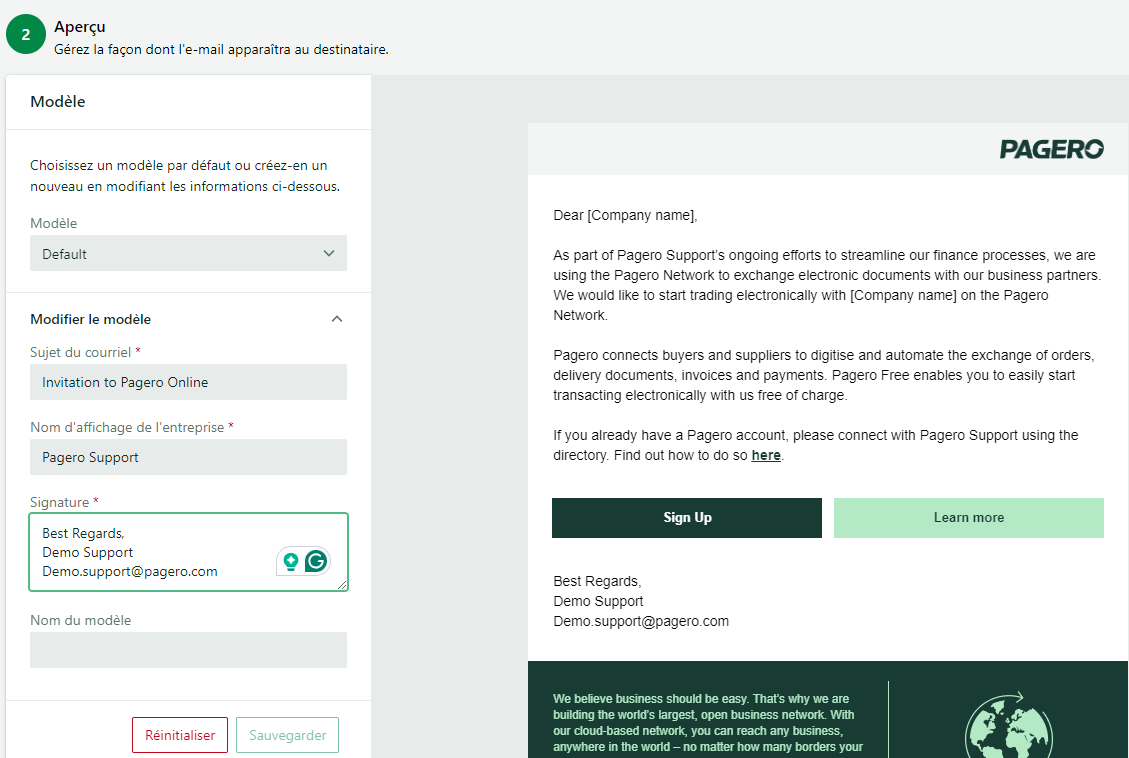Click the Sauvegarder button
Screen dimensions: 1129x758
tap(287, 735)
